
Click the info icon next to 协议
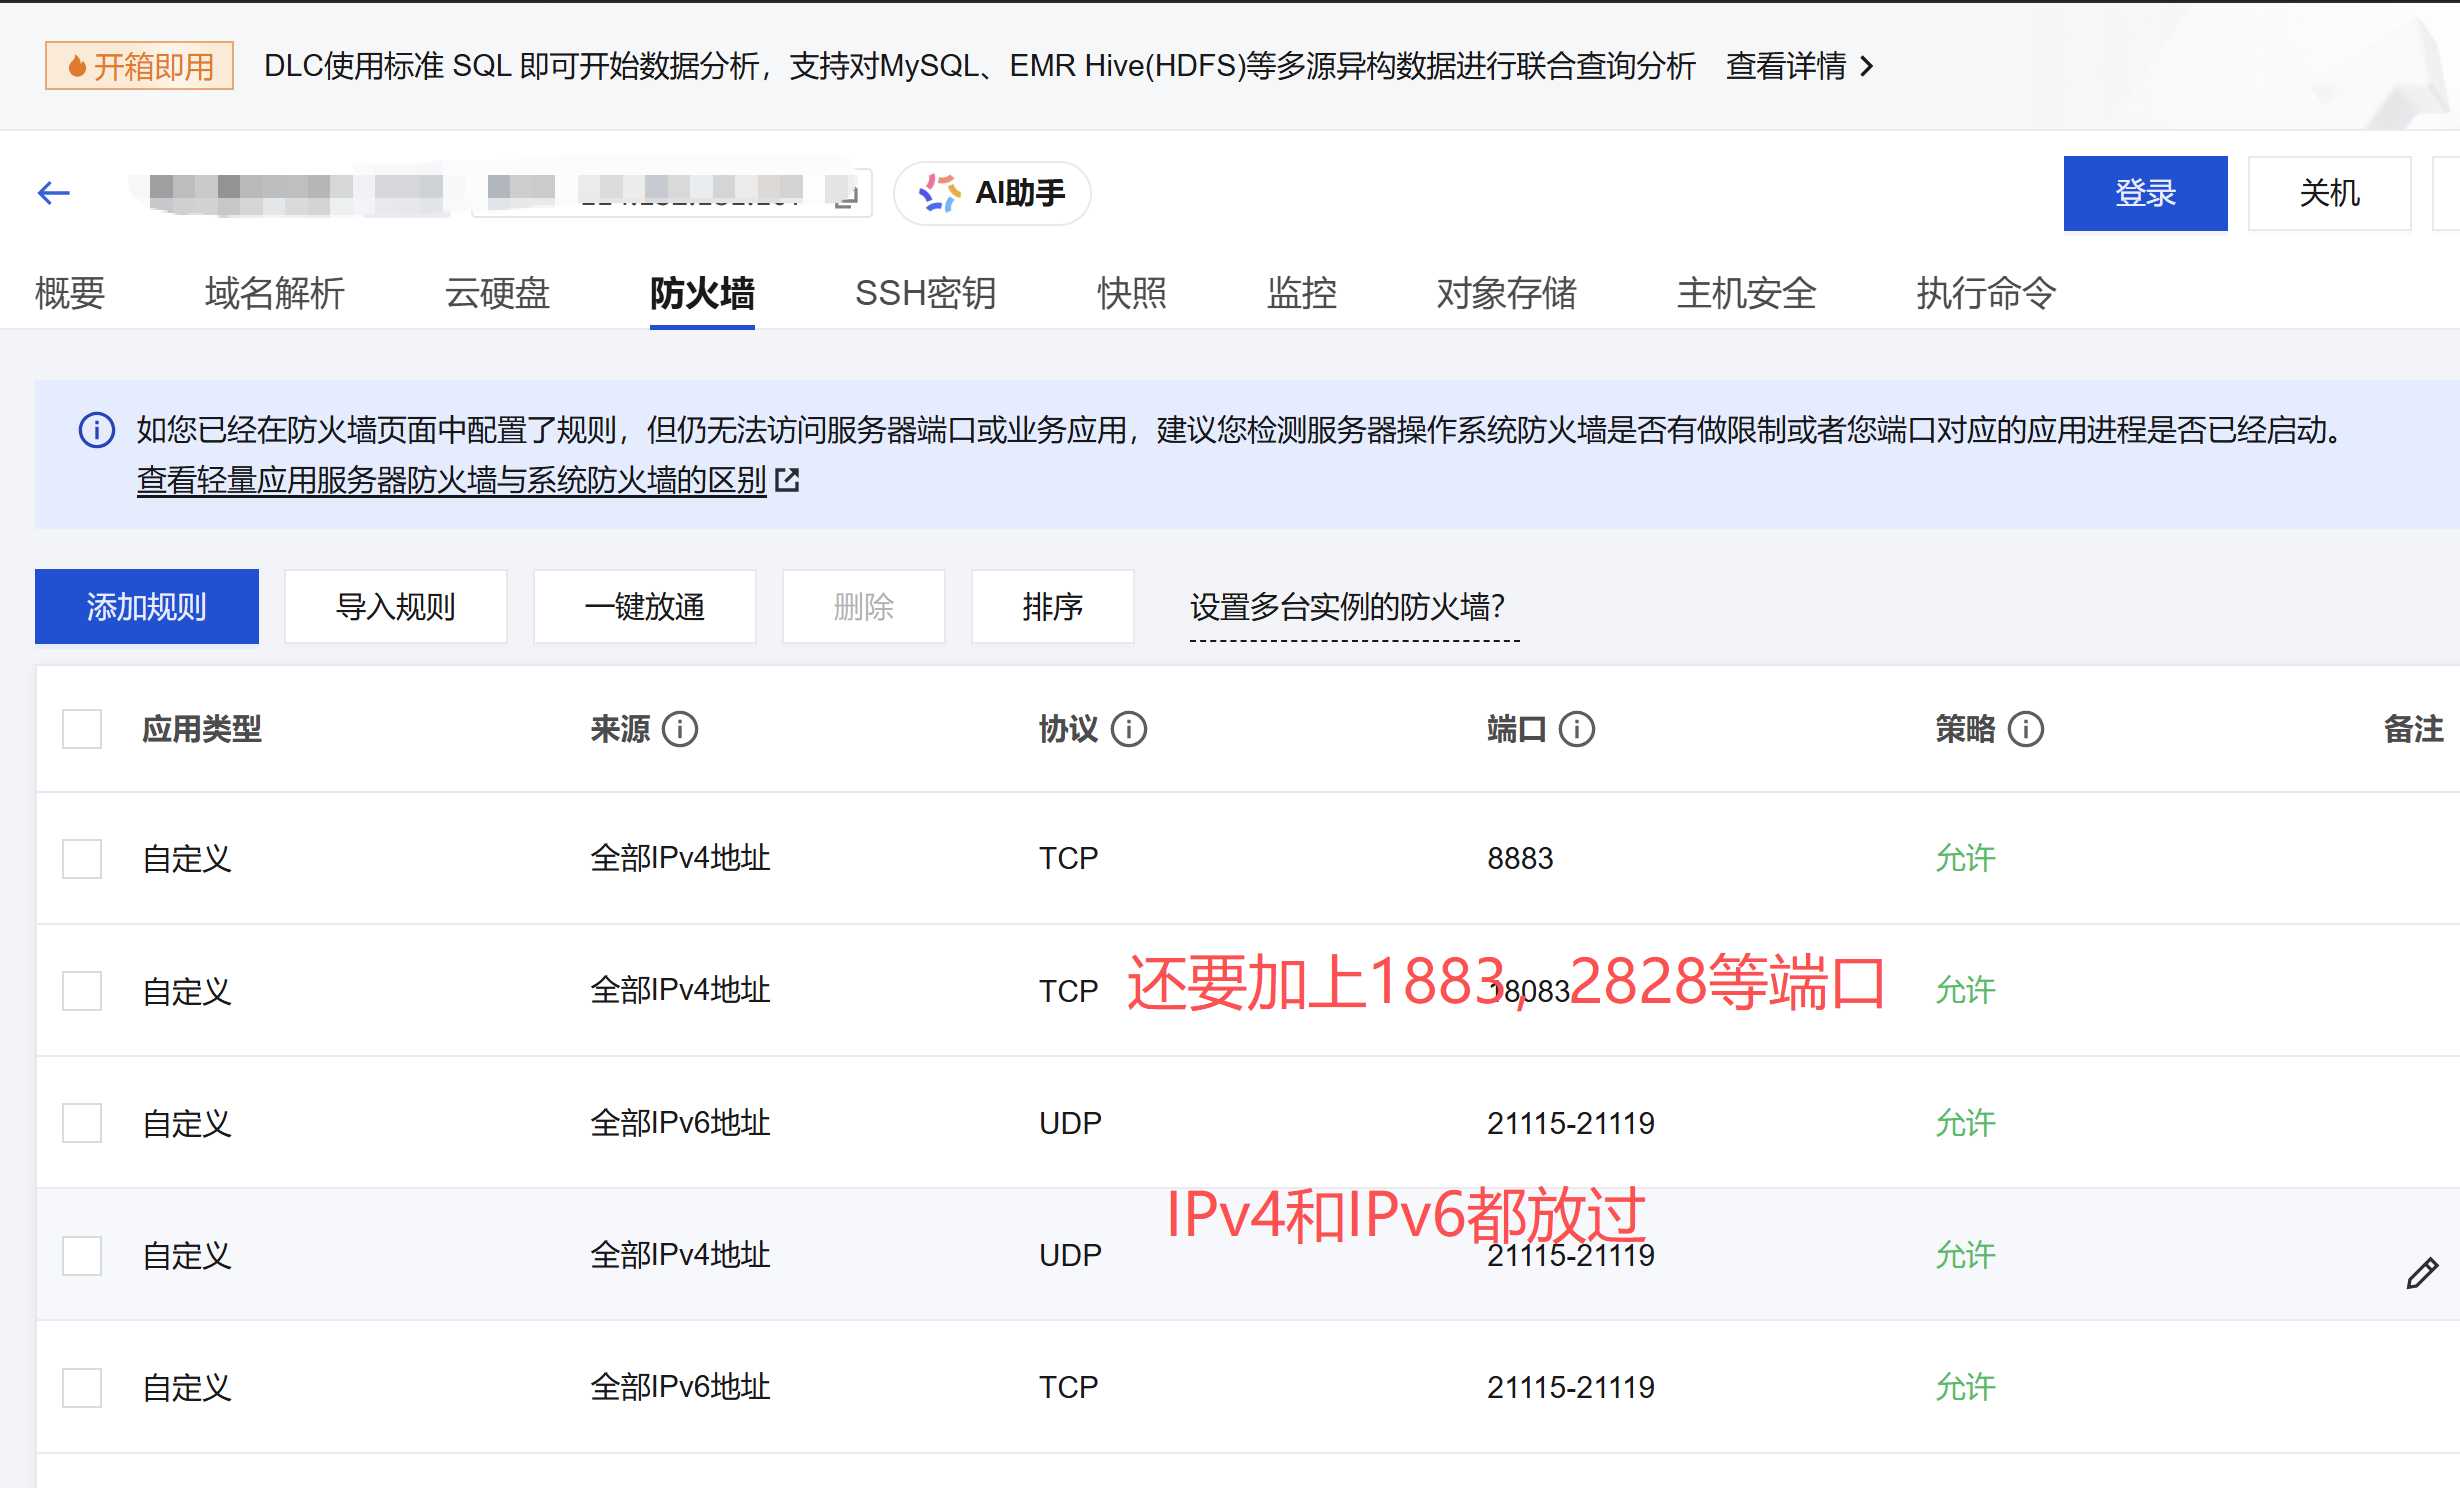coord(1129,729)
